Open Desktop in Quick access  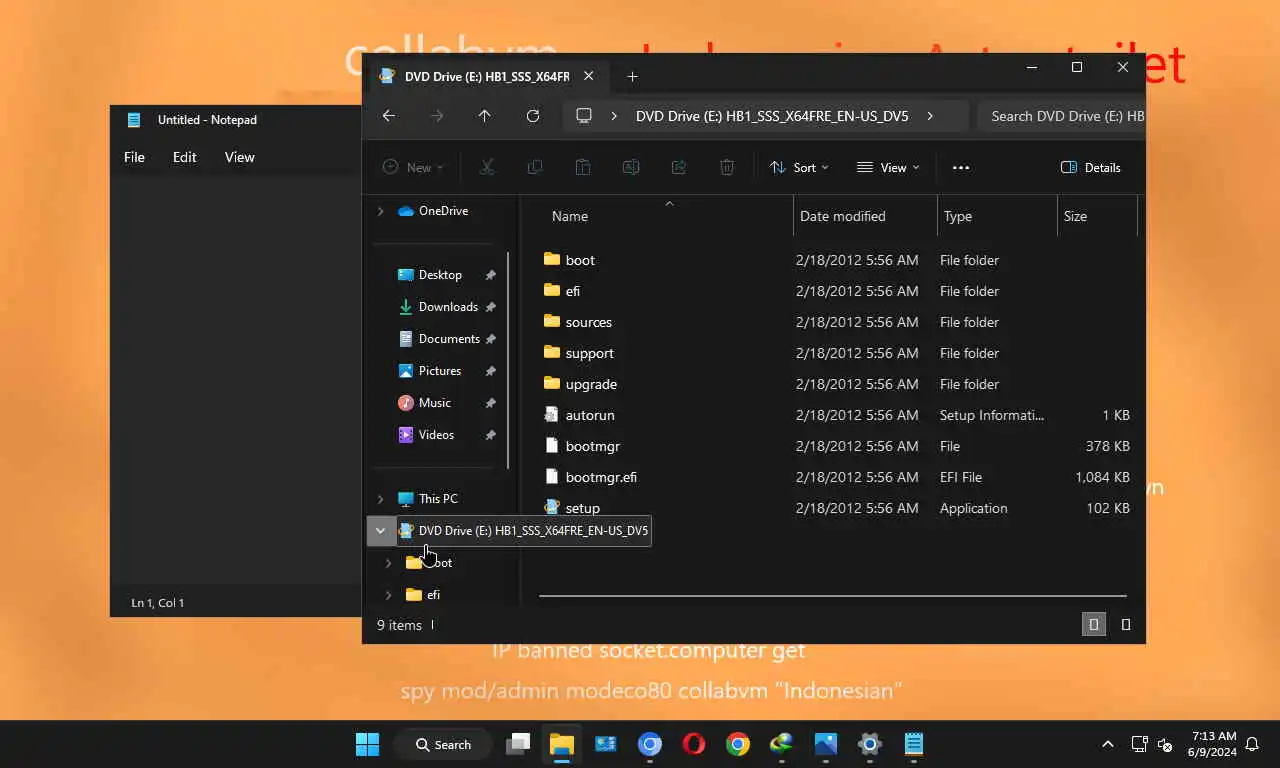pyautogui.click(x=440, y=275)
